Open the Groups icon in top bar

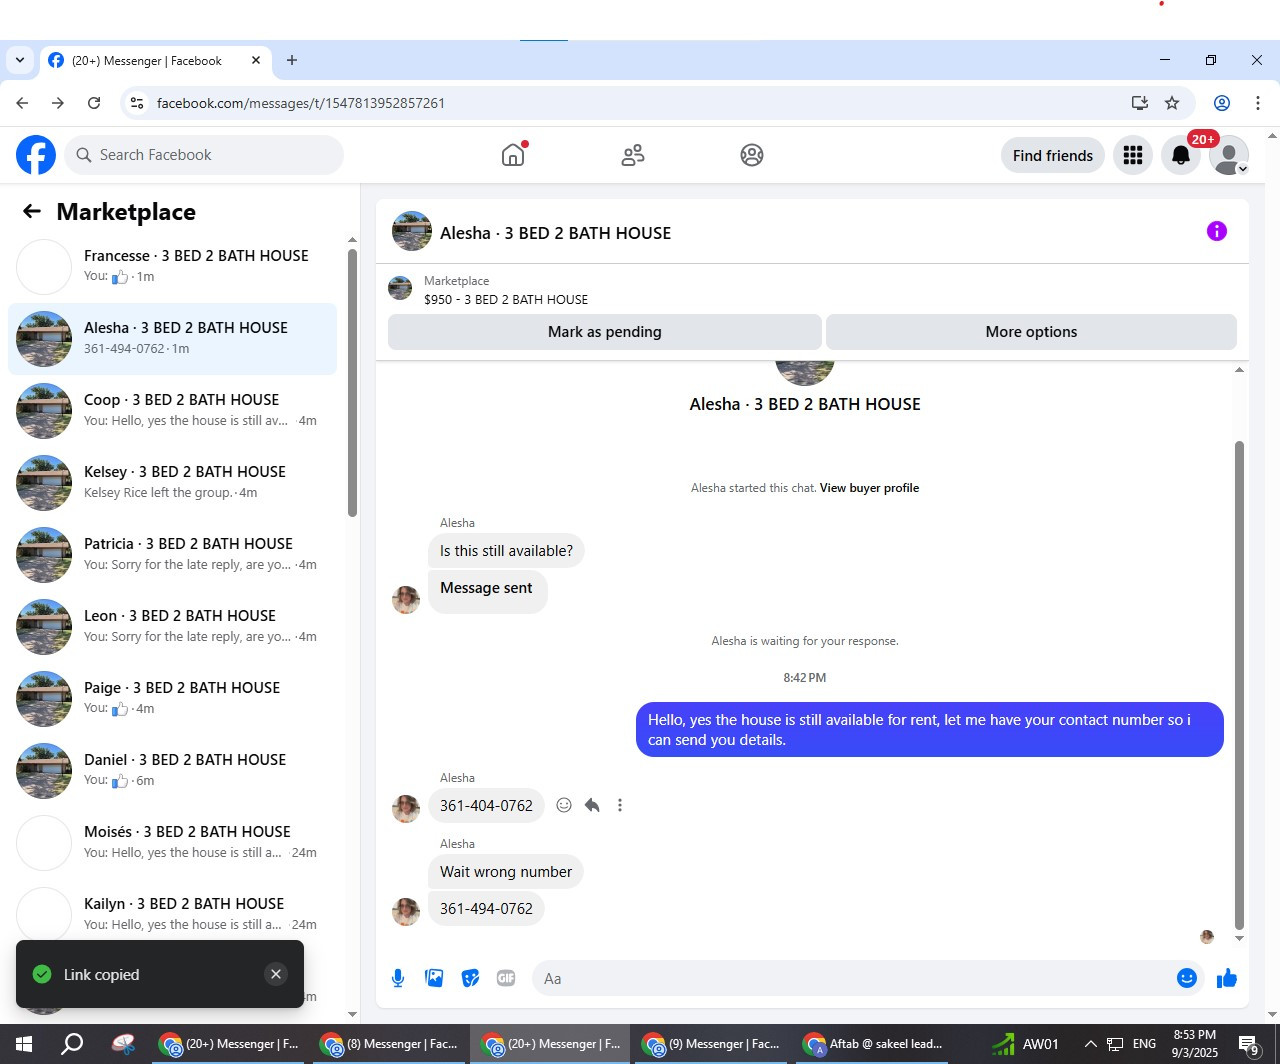click(752, 155)
